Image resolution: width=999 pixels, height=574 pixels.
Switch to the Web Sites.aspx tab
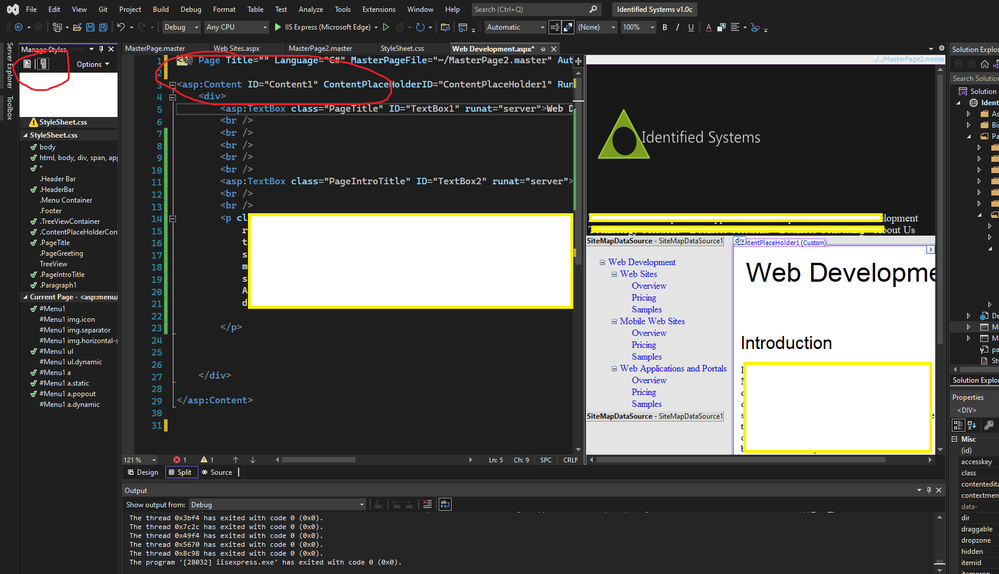pyautogui.click(x=236, y=48)
